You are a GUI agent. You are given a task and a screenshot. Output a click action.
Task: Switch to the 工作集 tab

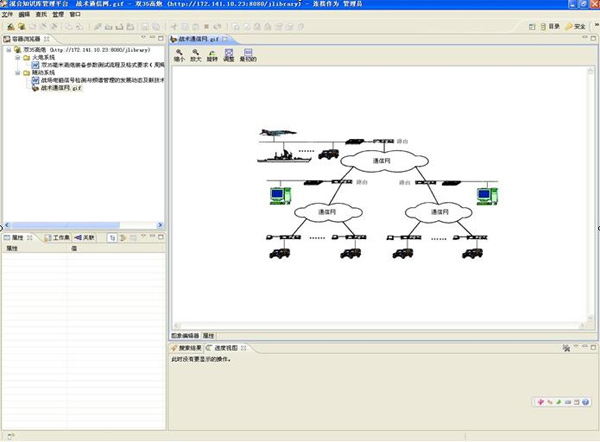pos(58,238)
